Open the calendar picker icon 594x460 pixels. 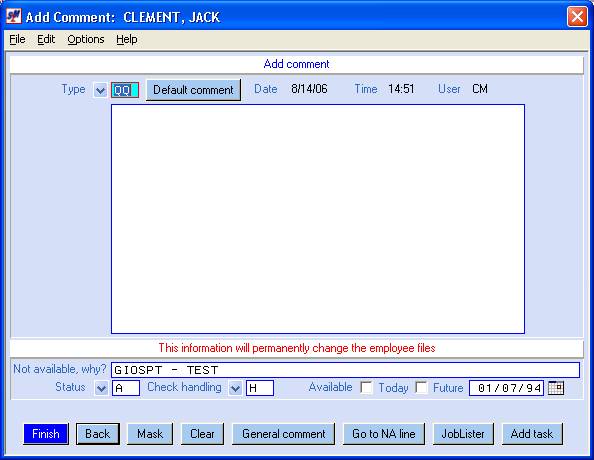556,388
